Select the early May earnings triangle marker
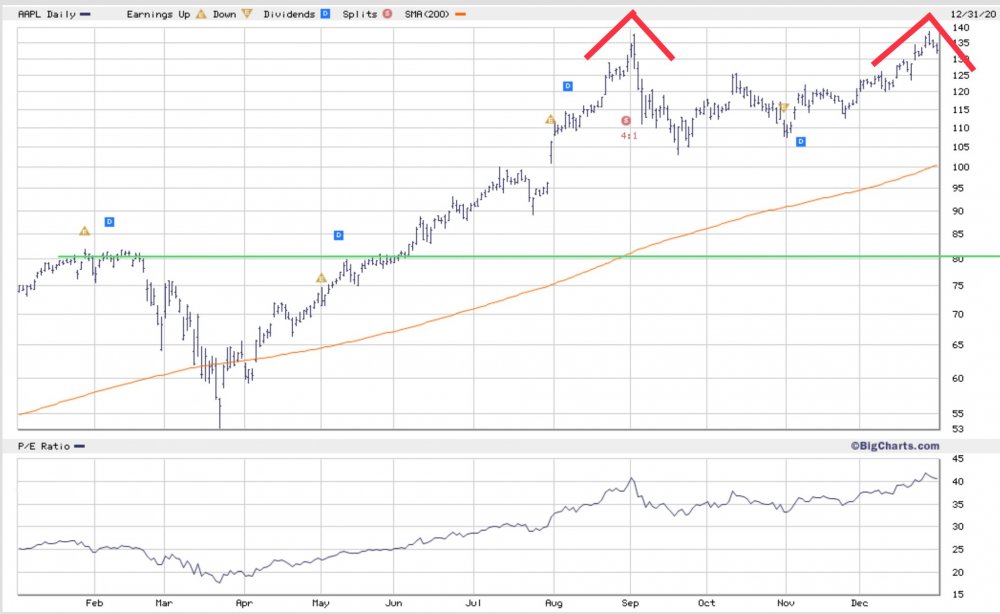Image resolution: width=1000 pixels, height=614 pixels. (321, 278)
